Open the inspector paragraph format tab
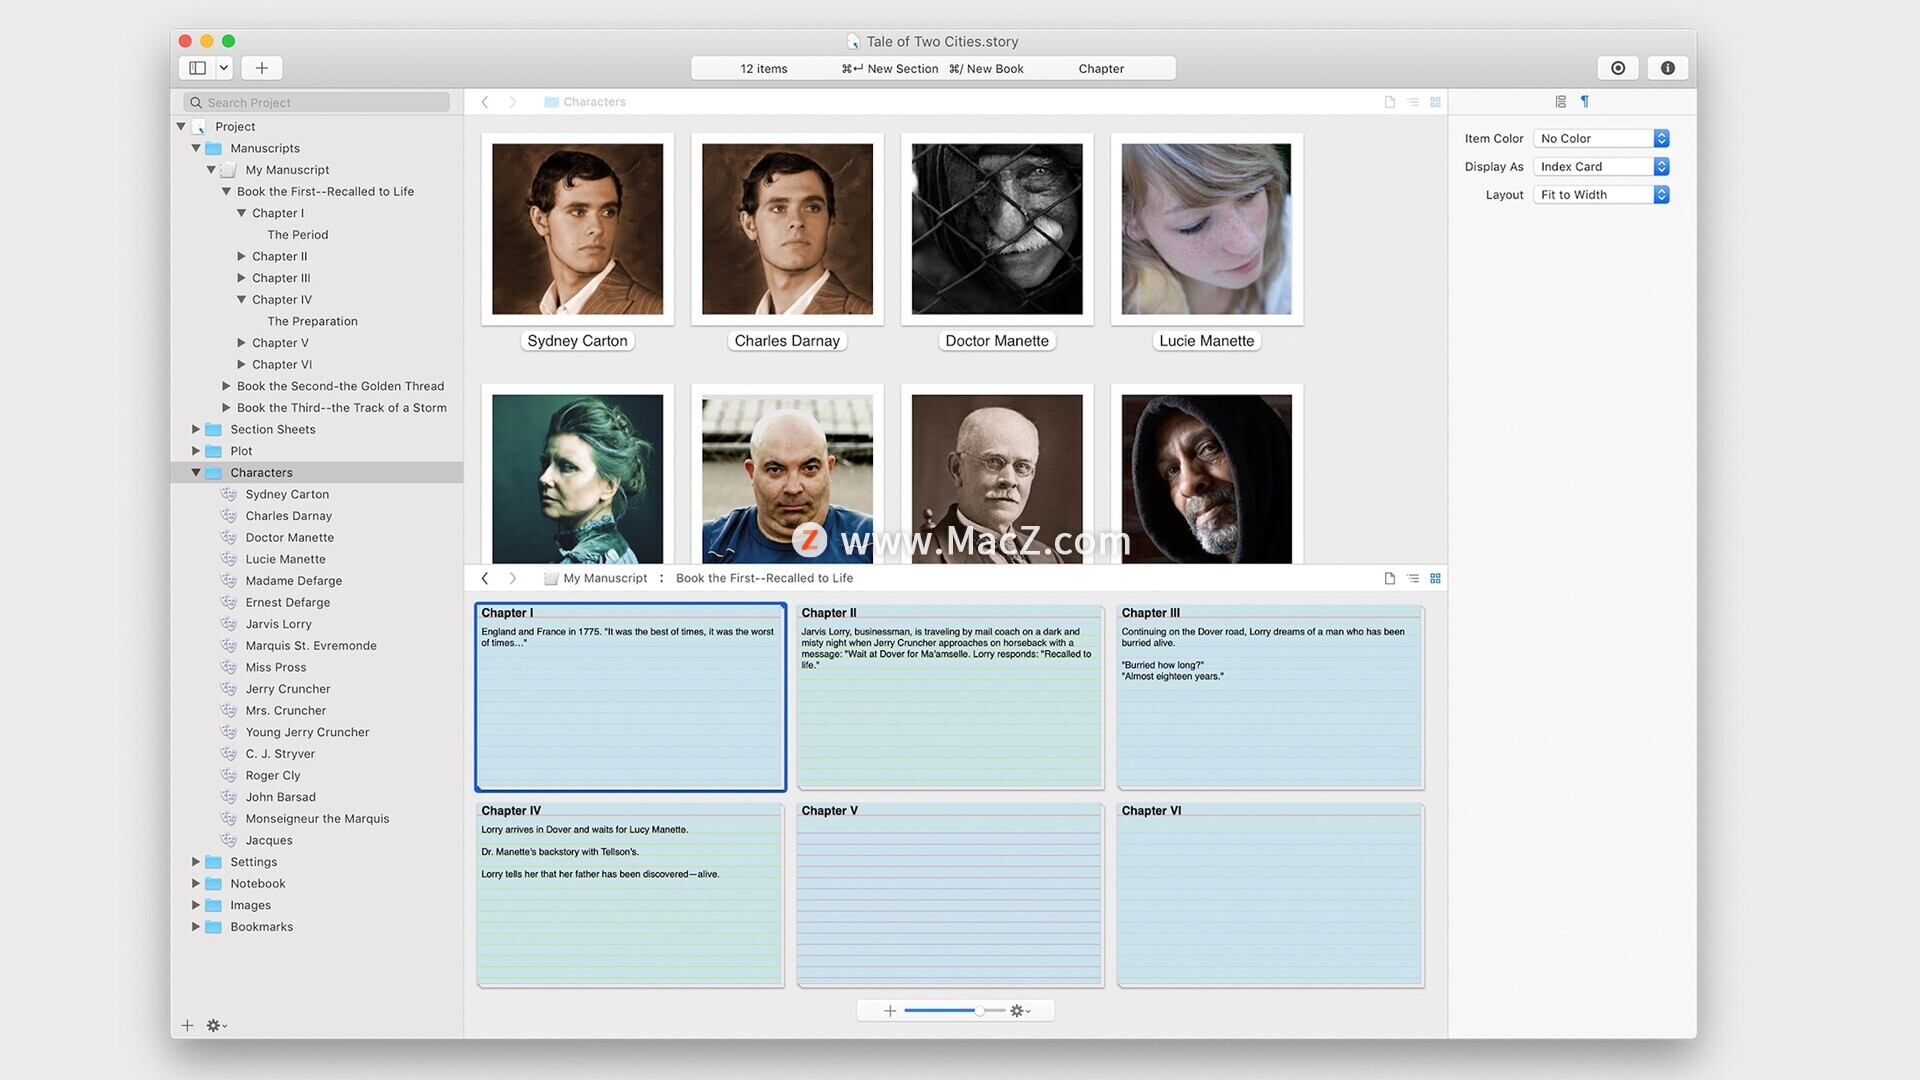1920x1080 pixels. point(1585,101)
